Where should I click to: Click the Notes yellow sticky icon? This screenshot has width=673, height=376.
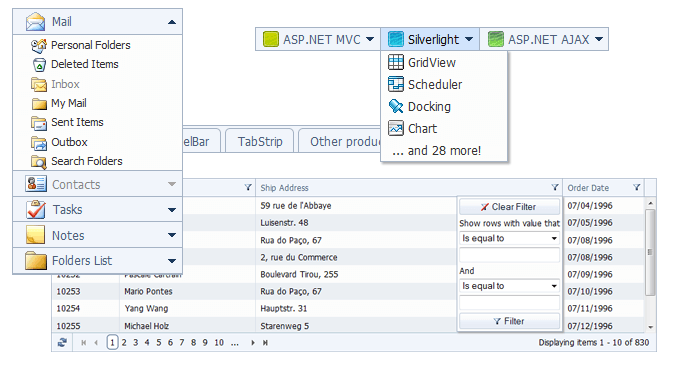pos(35,235)
